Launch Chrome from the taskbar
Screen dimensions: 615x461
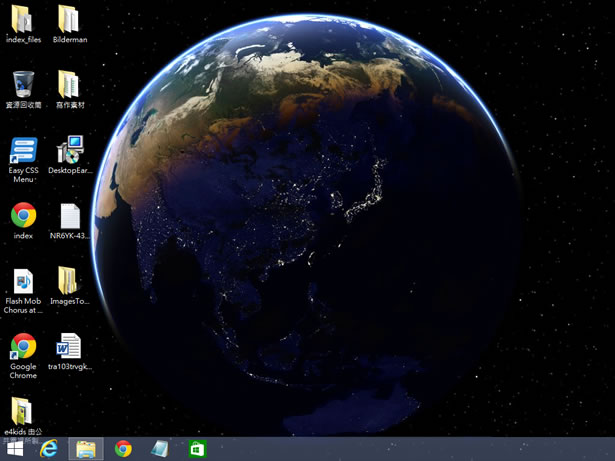[123, 449]
